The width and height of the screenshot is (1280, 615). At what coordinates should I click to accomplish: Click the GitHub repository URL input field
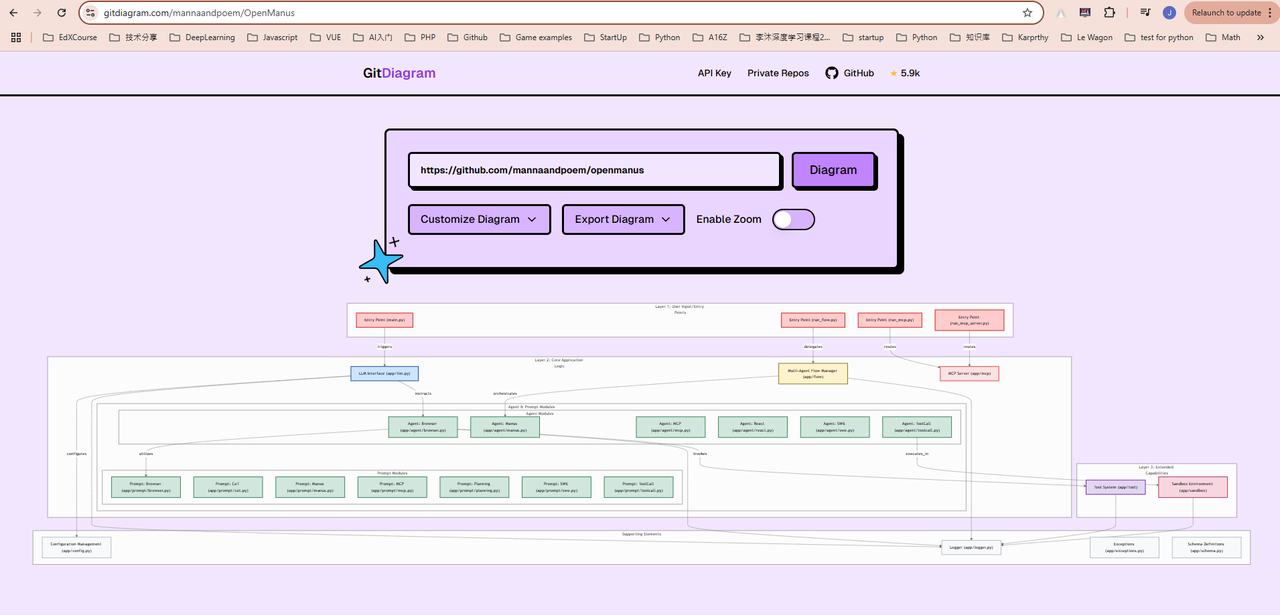[594, 170]
